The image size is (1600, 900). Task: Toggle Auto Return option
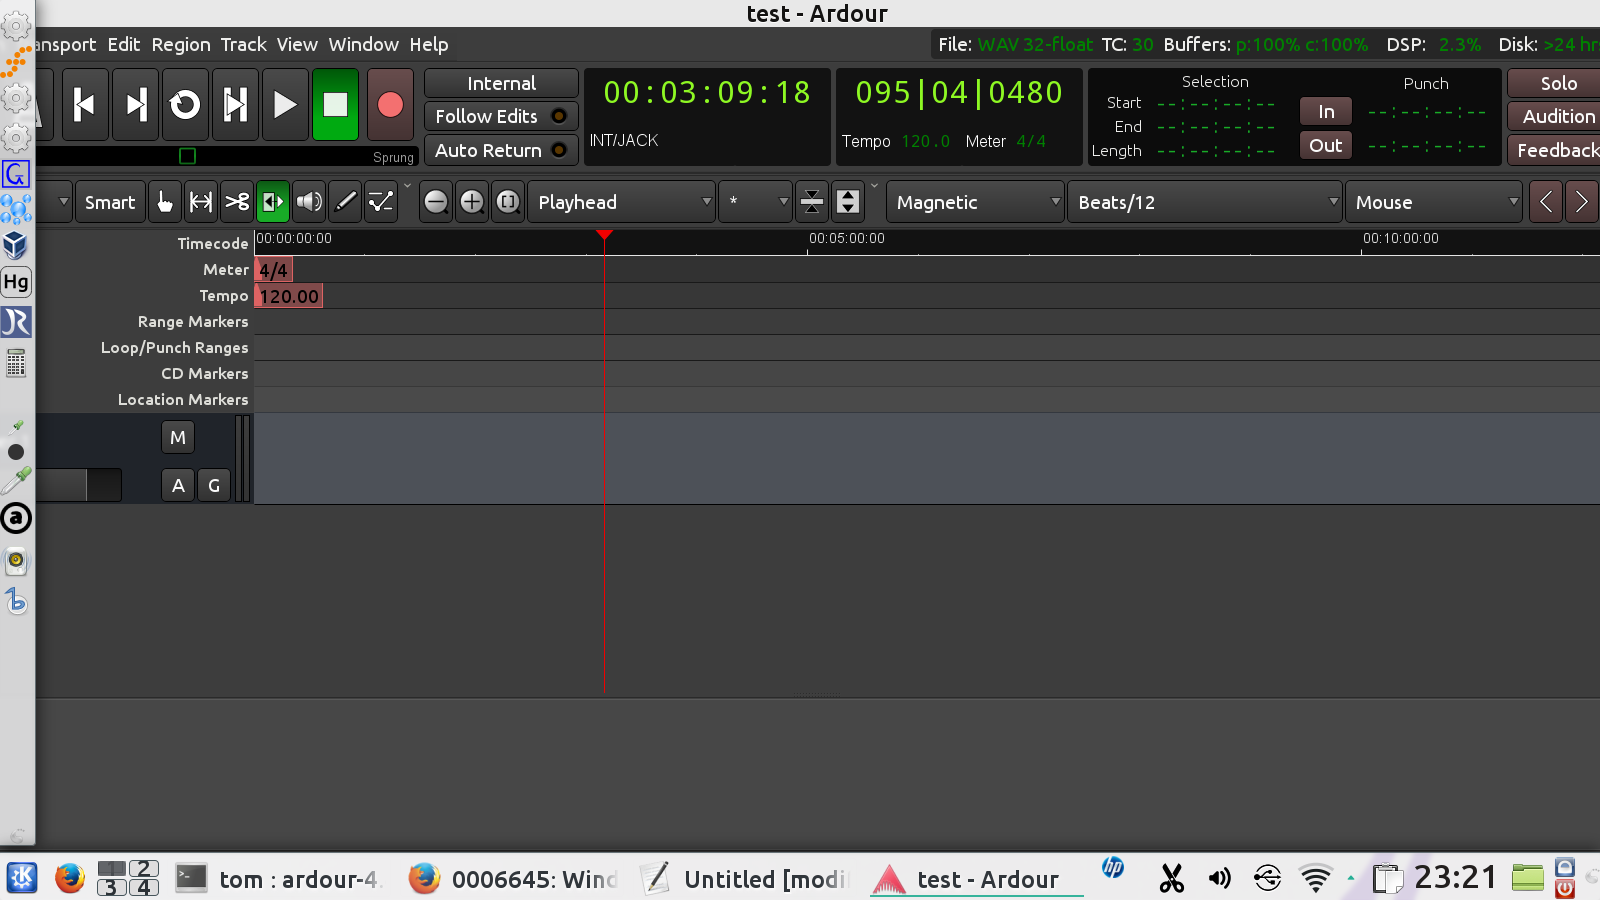501,151
